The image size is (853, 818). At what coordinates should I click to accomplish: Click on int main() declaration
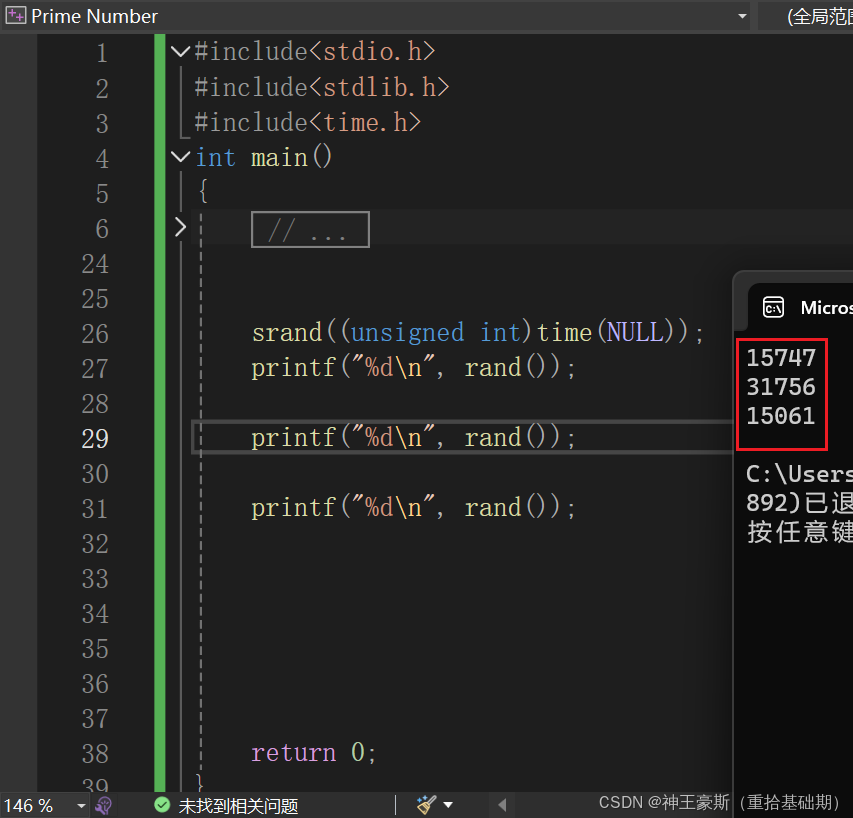click(x=263, y=158)
